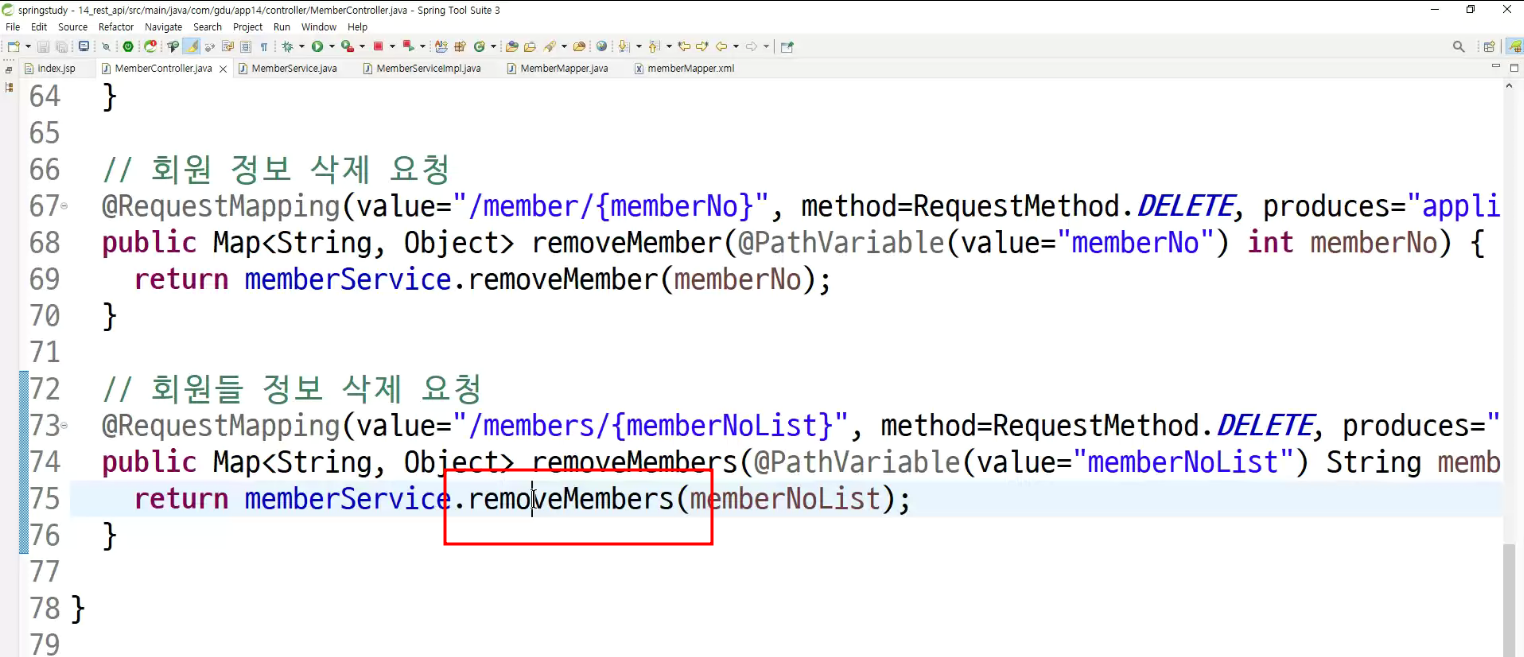Image resolution: width=1524 pixels, height=657 pixels.
Task: Click the Forward navigation arrow icon
Action: 752,46
